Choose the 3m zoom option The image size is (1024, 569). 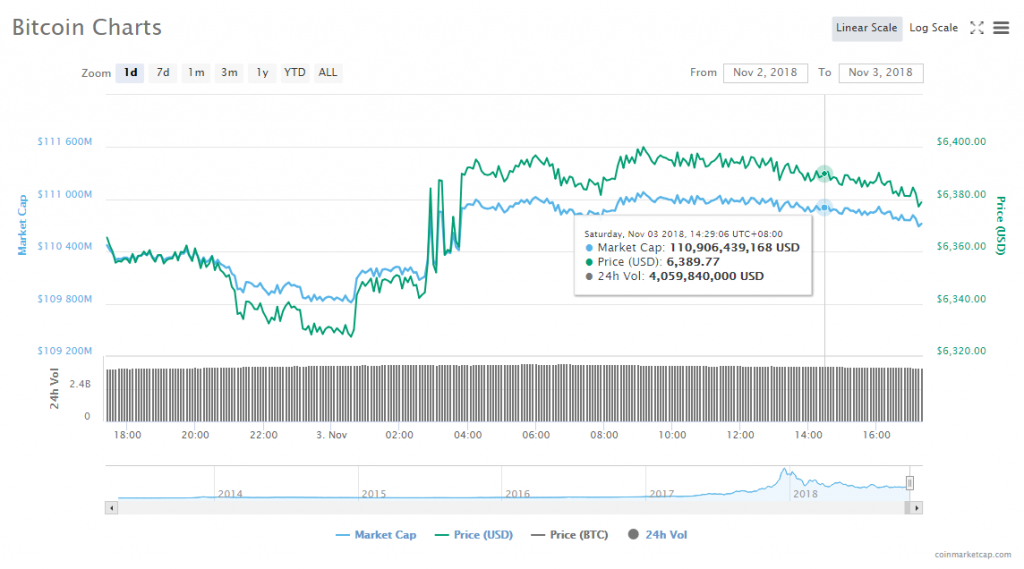(x=229, y=73)
